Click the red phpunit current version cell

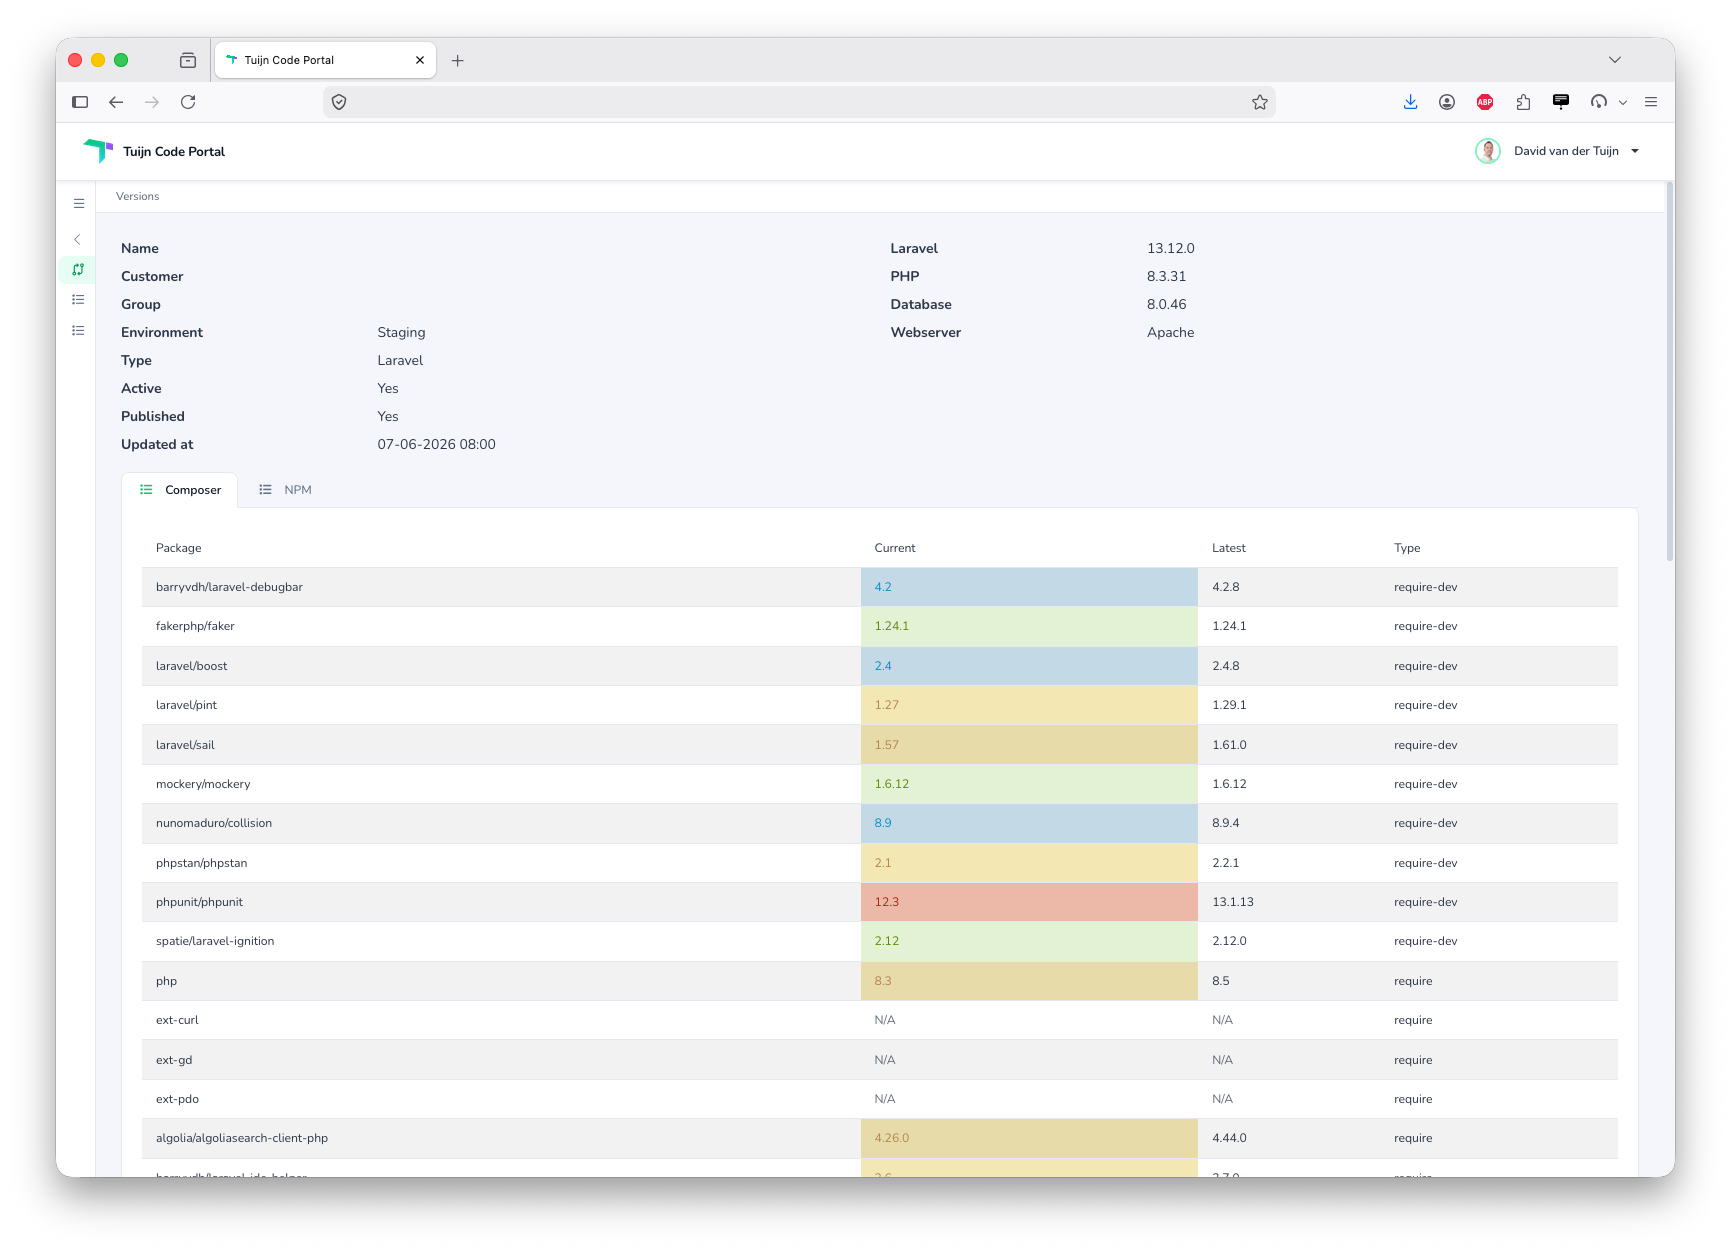(1029, 902)
